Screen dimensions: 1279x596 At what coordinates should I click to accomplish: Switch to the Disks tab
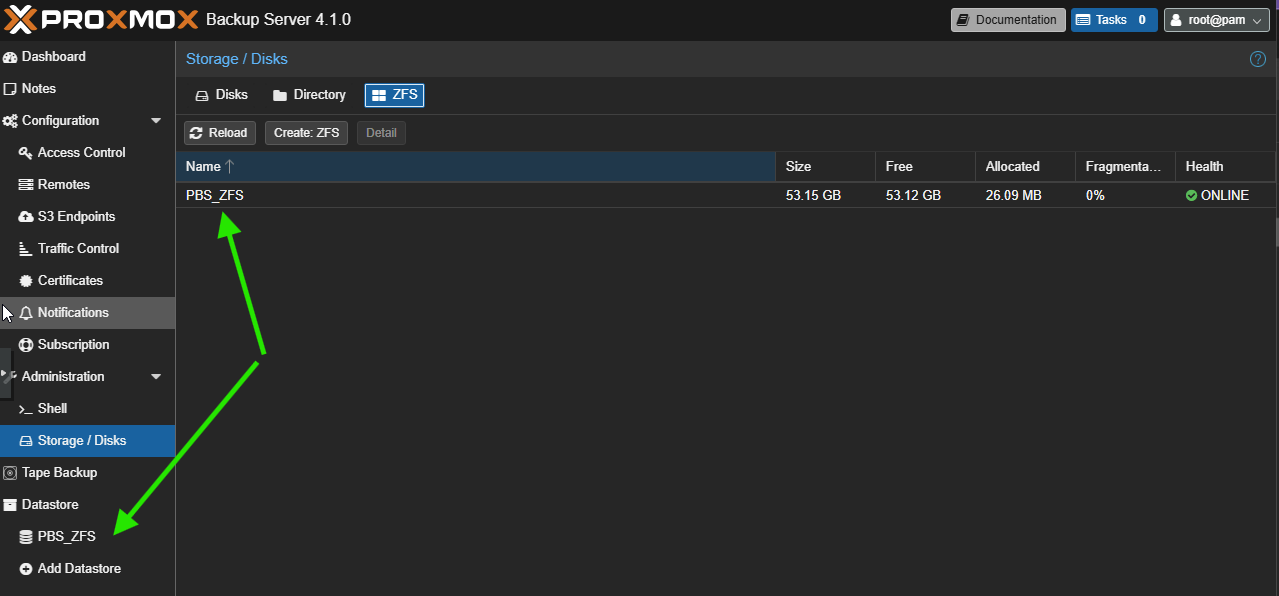pyautogui.click(x=220, y=95)
